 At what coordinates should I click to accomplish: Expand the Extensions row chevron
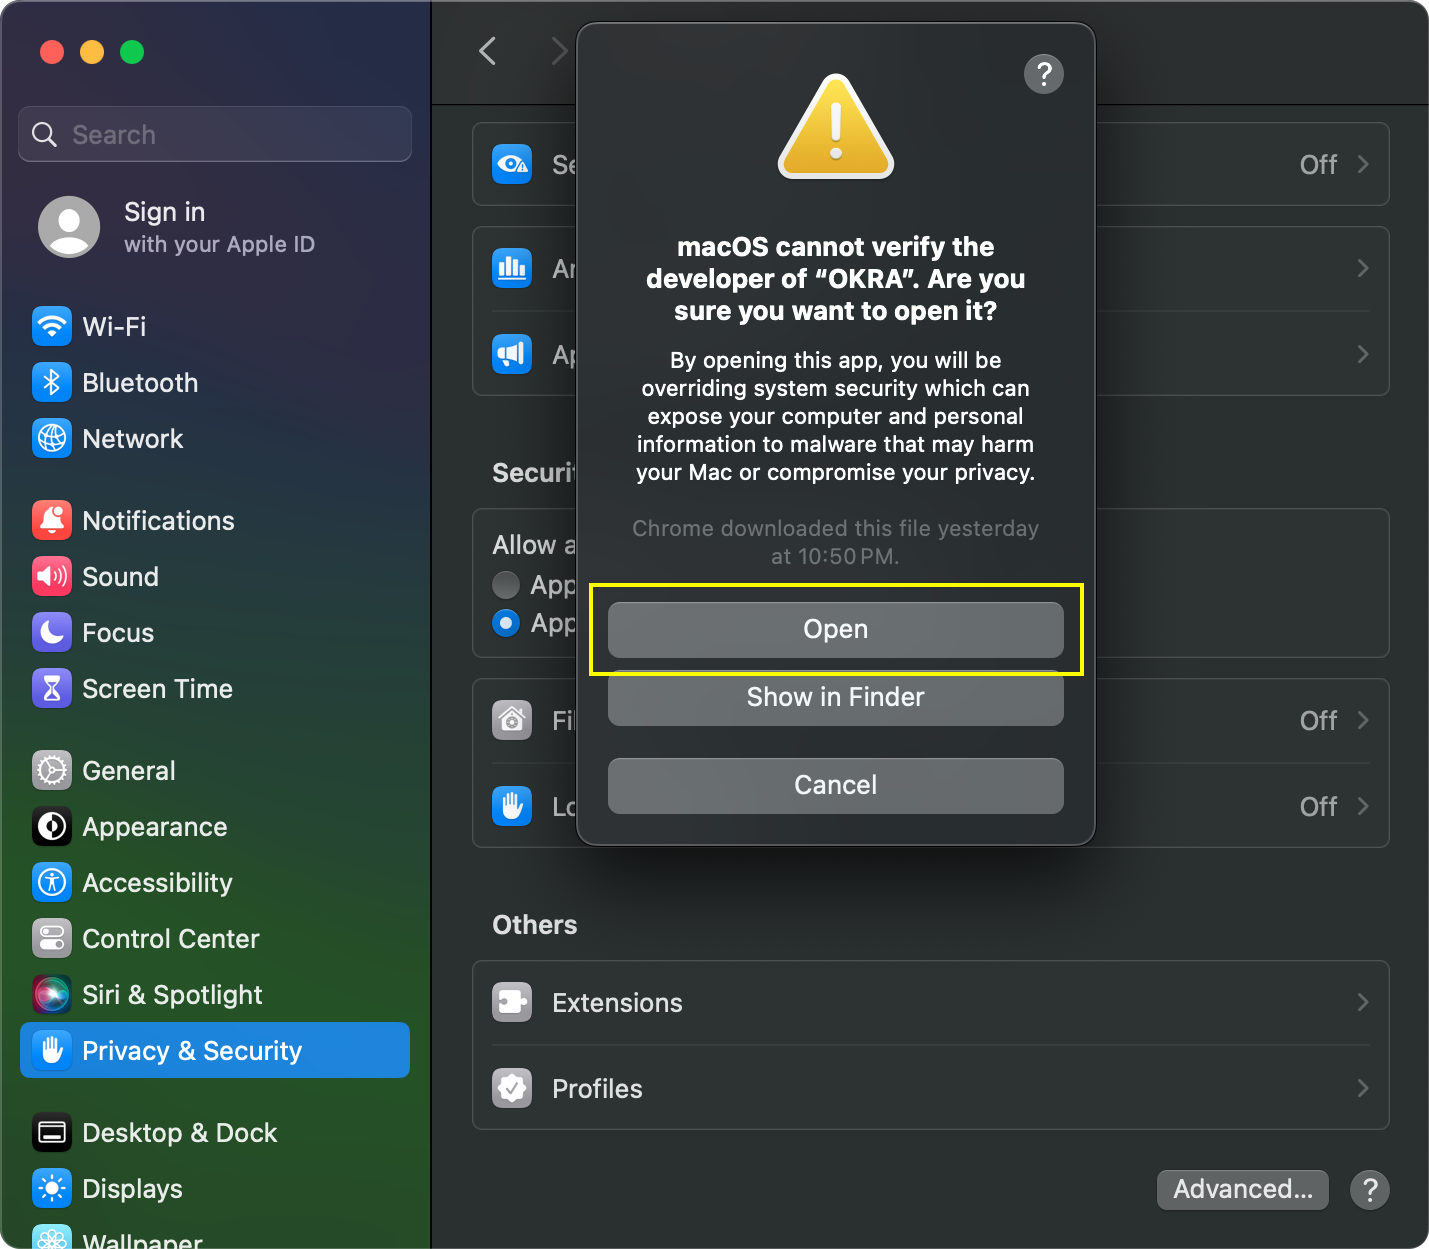[1363, 1002]
